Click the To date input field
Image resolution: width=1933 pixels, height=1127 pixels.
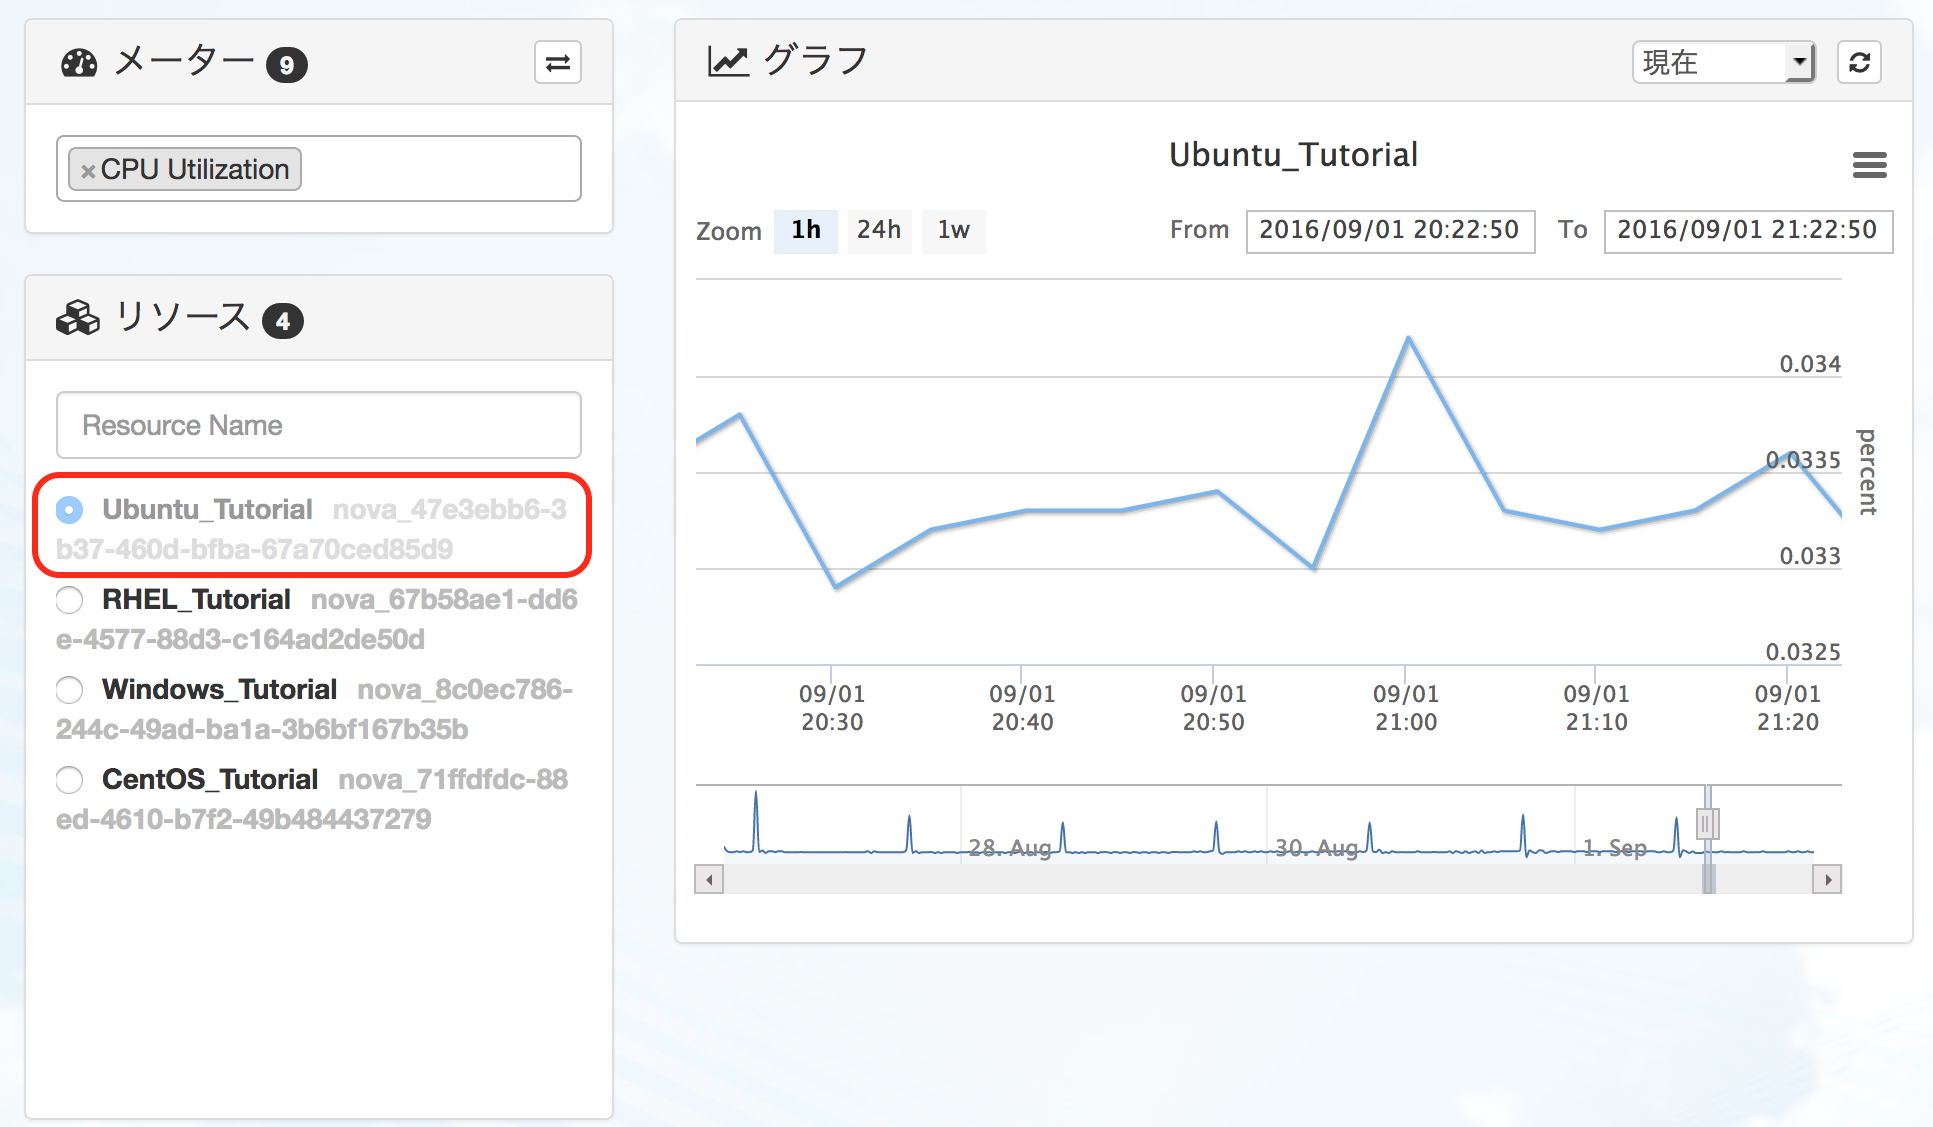(x=1748, y=231)
